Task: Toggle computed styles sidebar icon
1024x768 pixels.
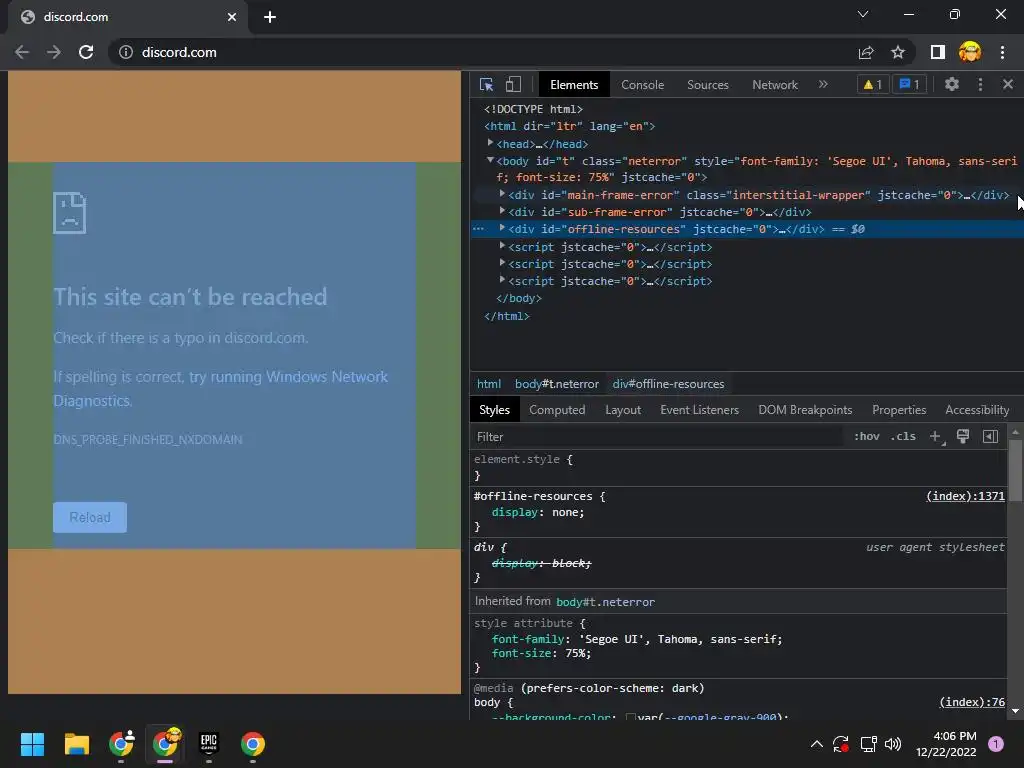Action: [x=990, y=436]
